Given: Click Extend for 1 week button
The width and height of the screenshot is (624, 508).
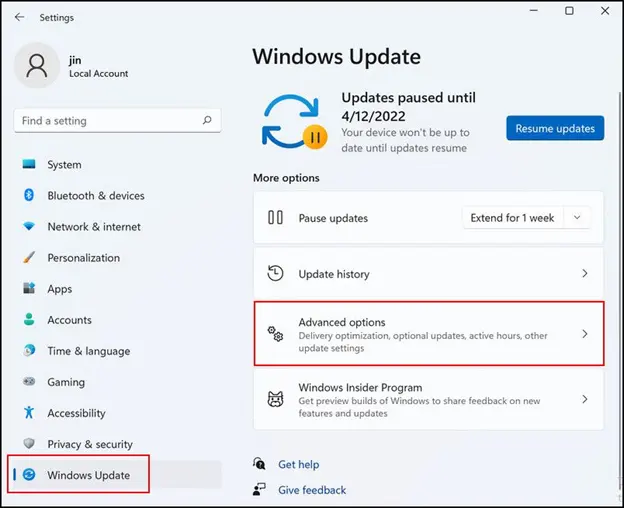Looking at the screenshot, I should click(x=513, y=218).
